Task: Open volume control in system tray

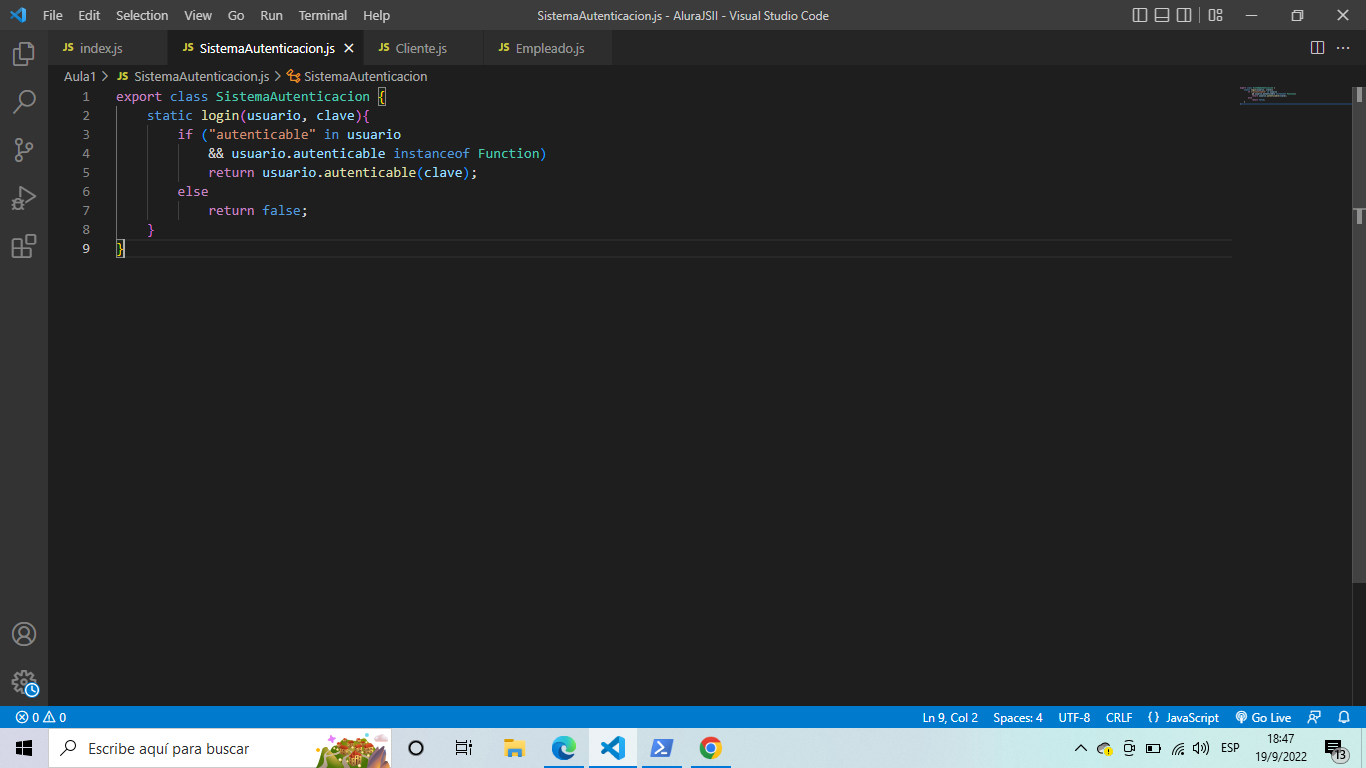Action: pyautogui.click(x=1201, y=748)
